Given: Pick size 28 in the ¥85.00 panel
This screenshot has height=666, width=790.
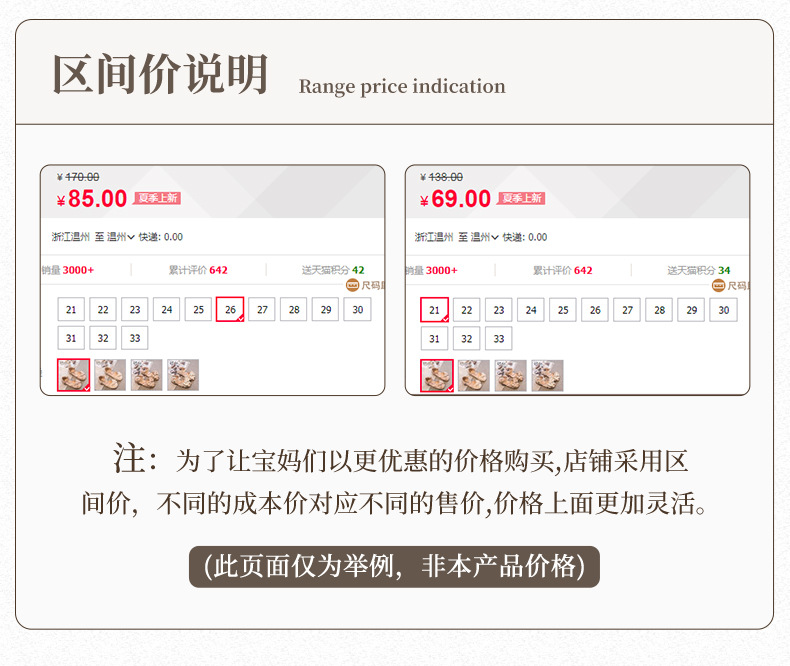Looking at the screenshot, I should pyautogui.click(x=294, y=310).
